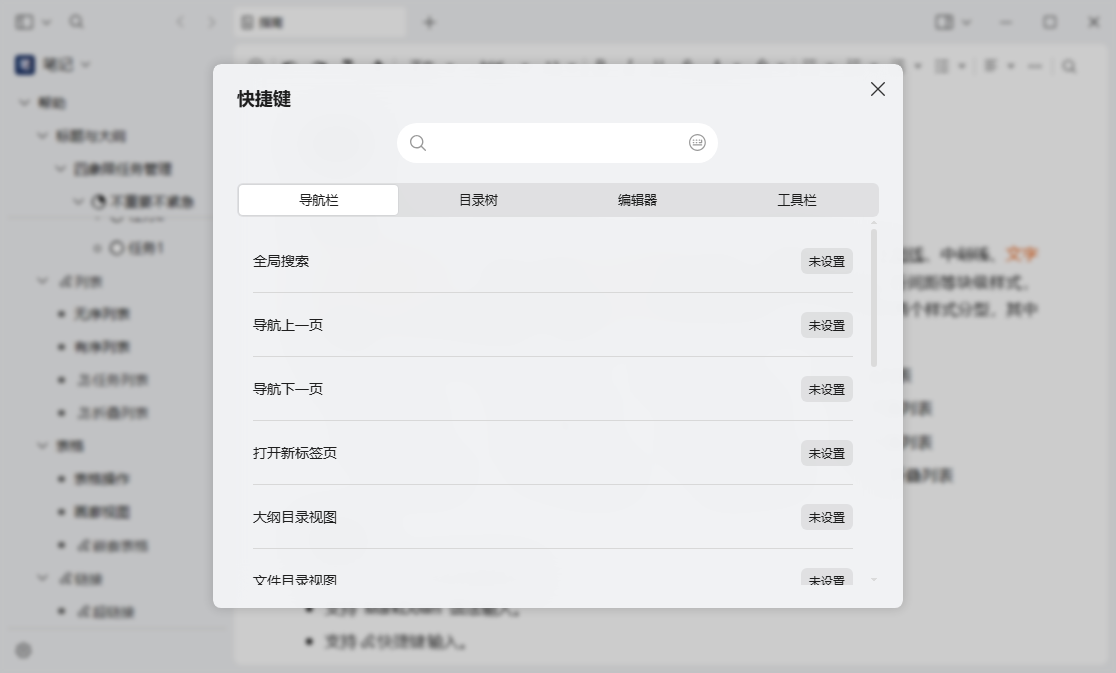Click the keyboard icon in the shortcut search box
Screen dimensions: 1116x673
pyautogui.click(x=697, y=142)
